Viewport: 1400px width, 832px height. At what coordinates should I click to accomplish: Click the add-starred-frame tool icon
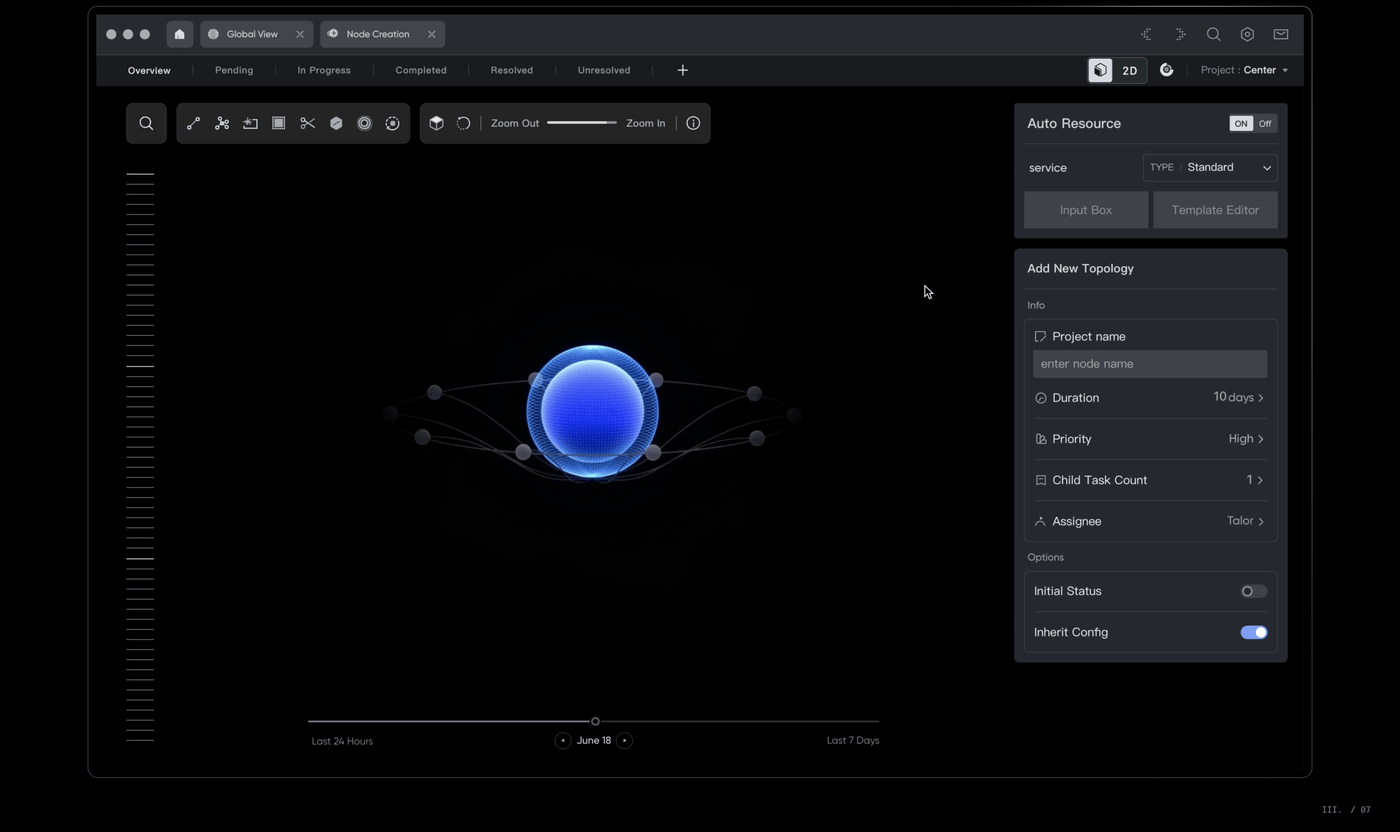(x=250, y=123)
